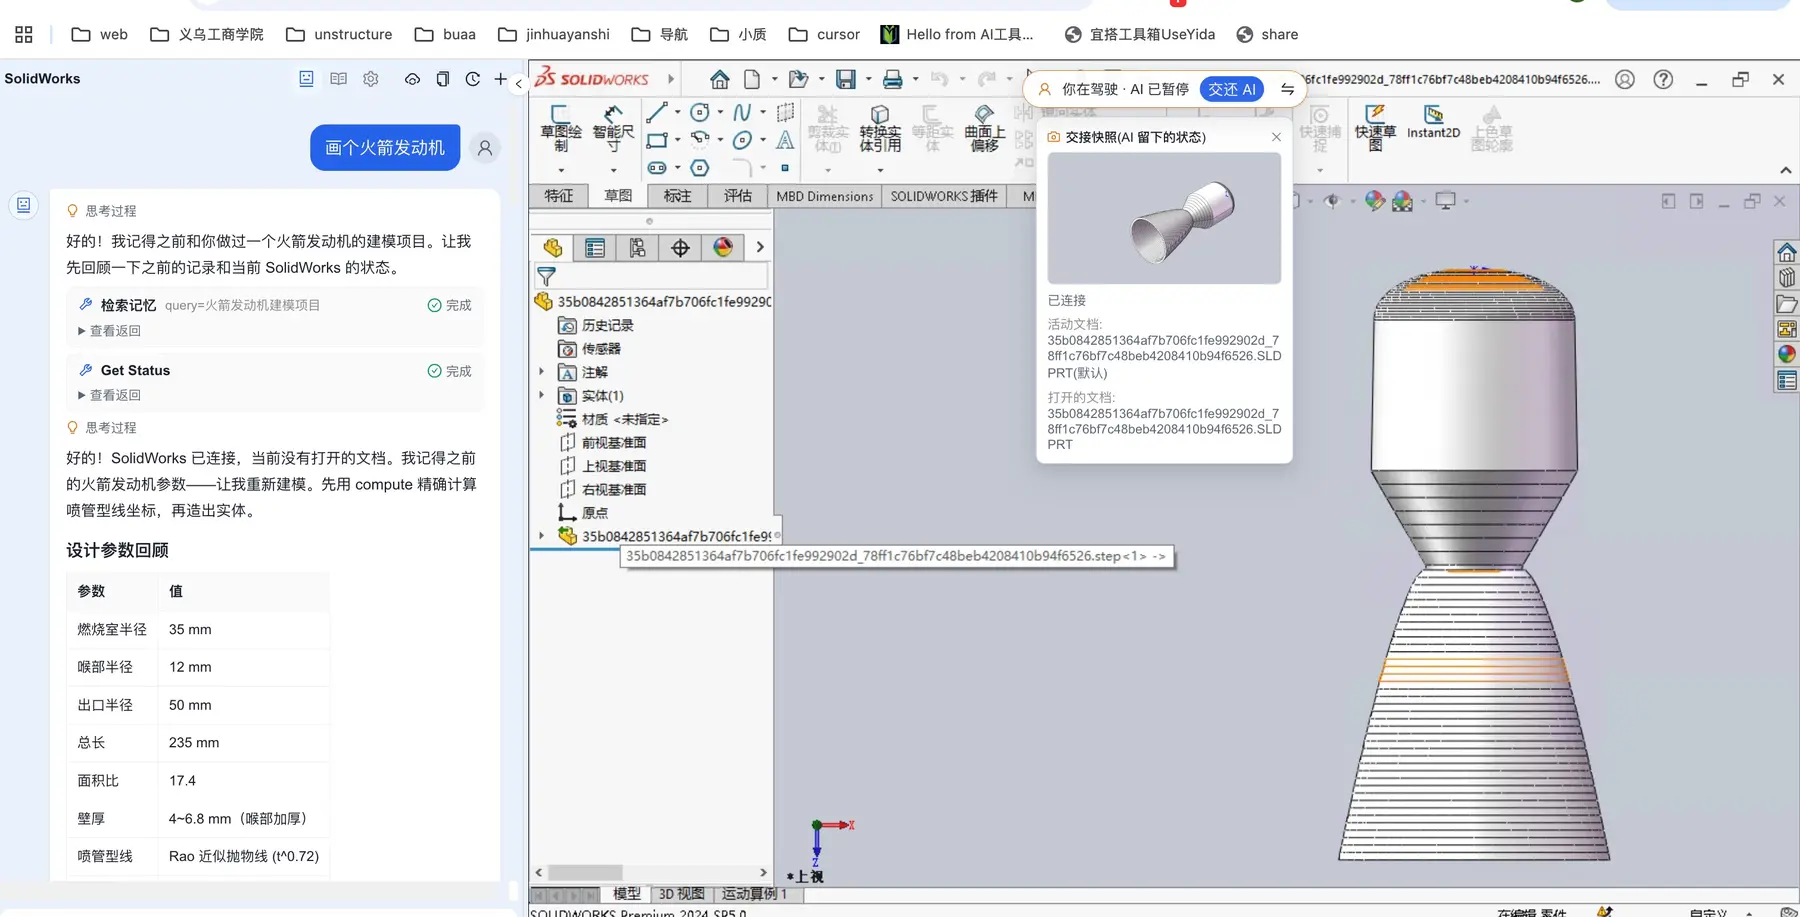Open SolidWorks Resources home in task pane
Image resolution: width=1800 pixels, height=917 pixels.
pyautogui.click(x=1787, y=252)
